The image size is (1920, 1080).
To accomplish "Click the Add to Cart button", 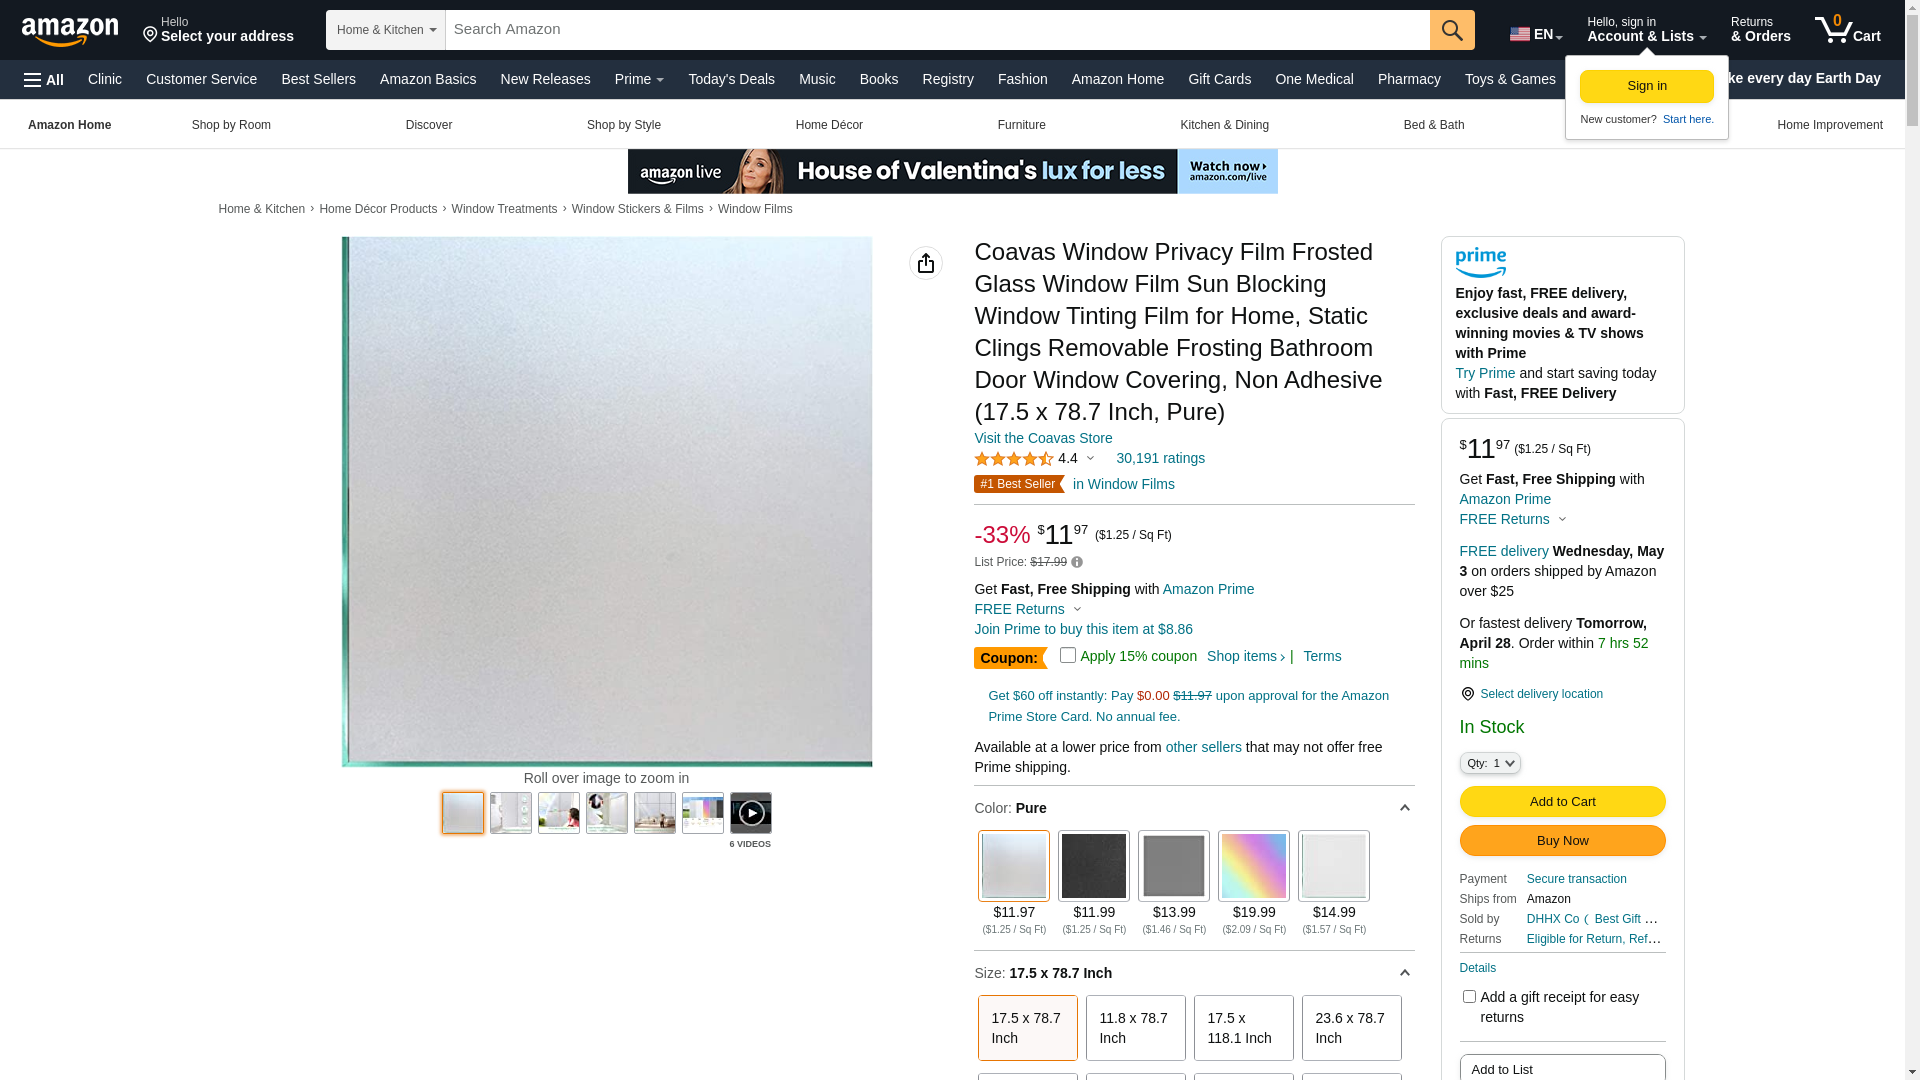I will 1562,801.
